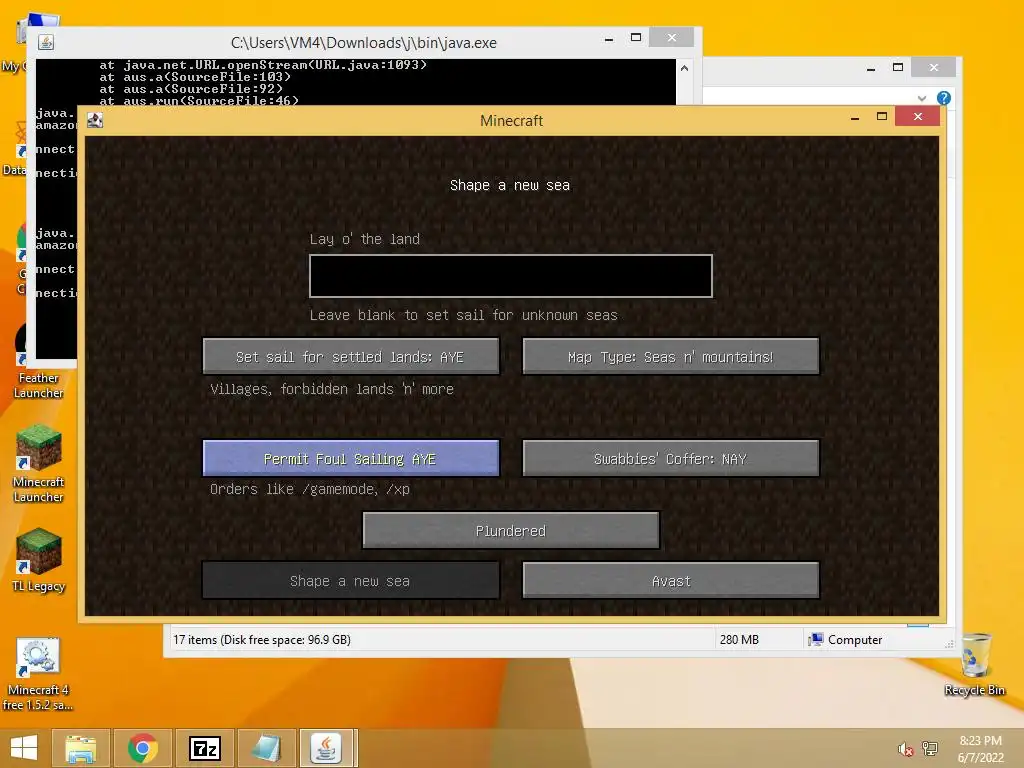Image resolution: width=1024 pixels, height=768 pixels.
Task: Click the '280 MB' status bar entry
Action: click(x=739, y=639)
